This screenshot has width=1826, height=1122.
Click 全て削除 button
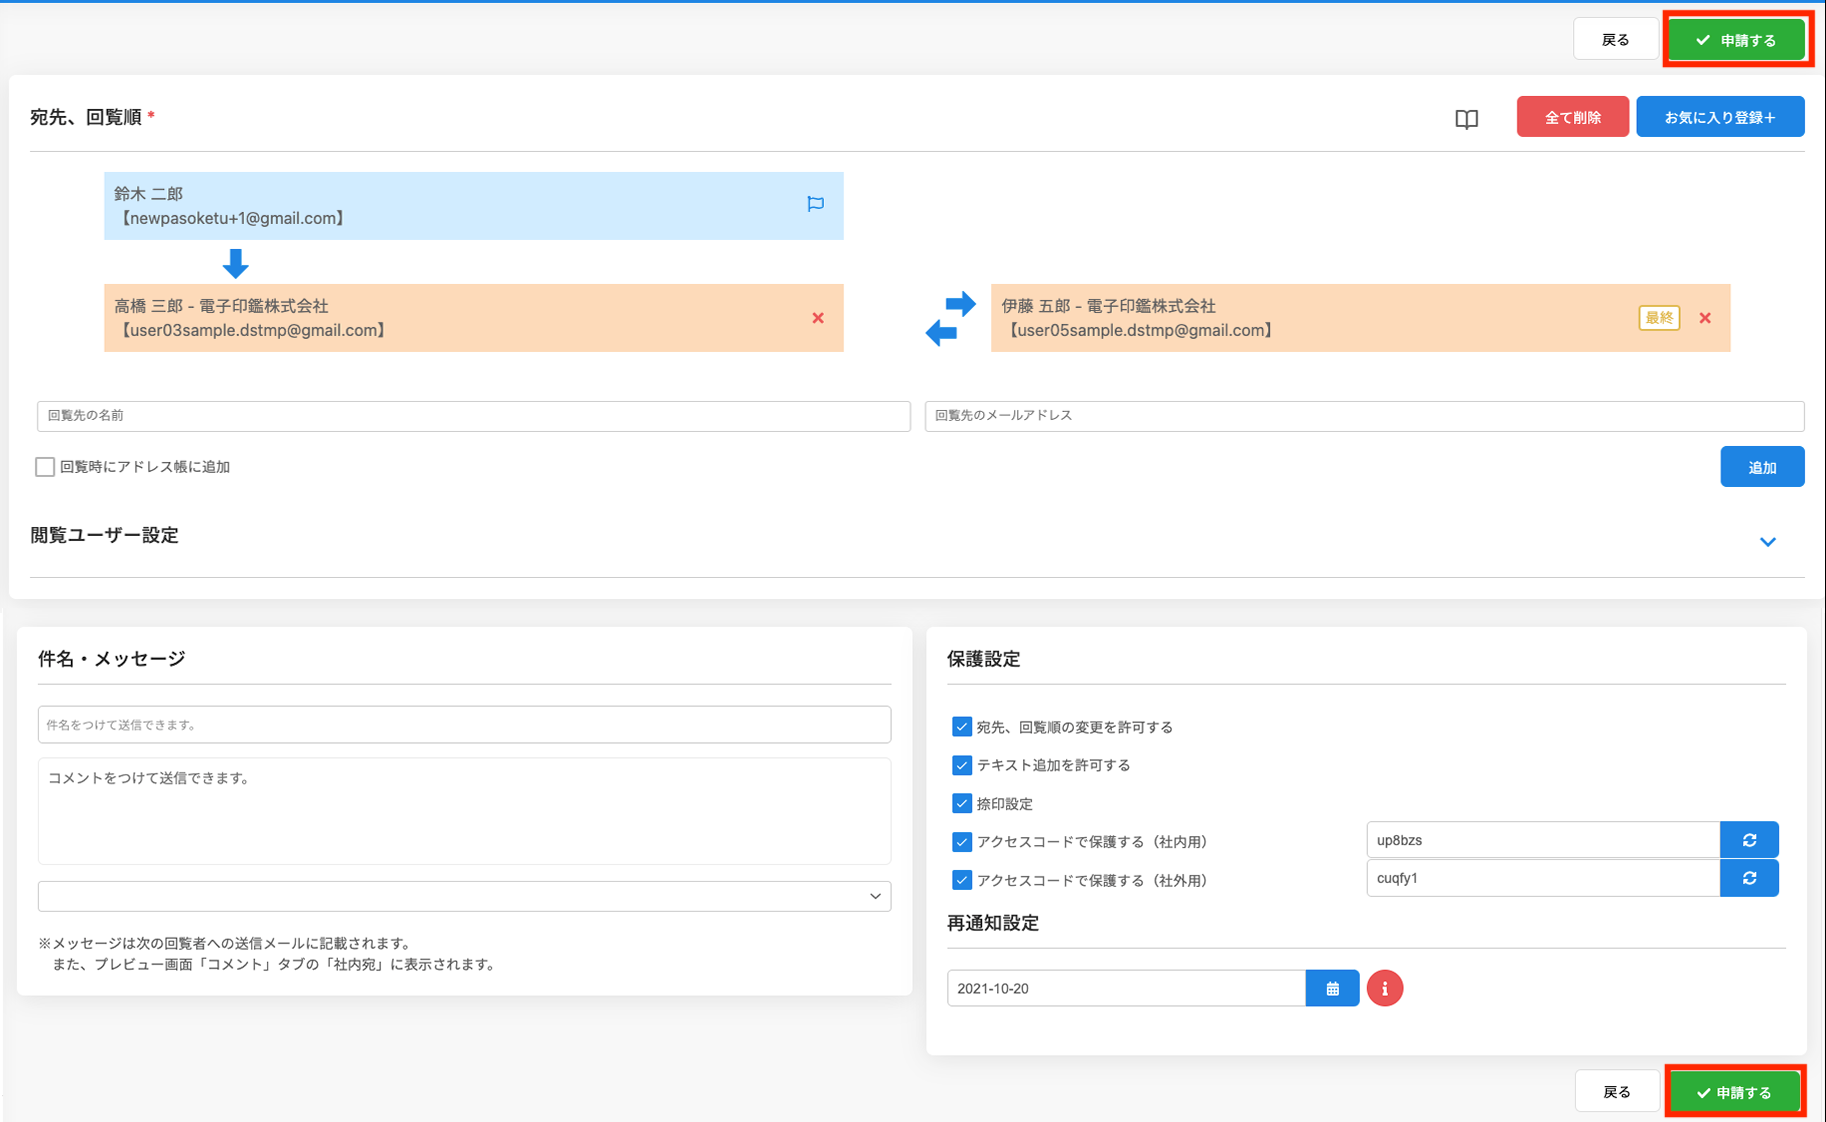[1572, 117]
